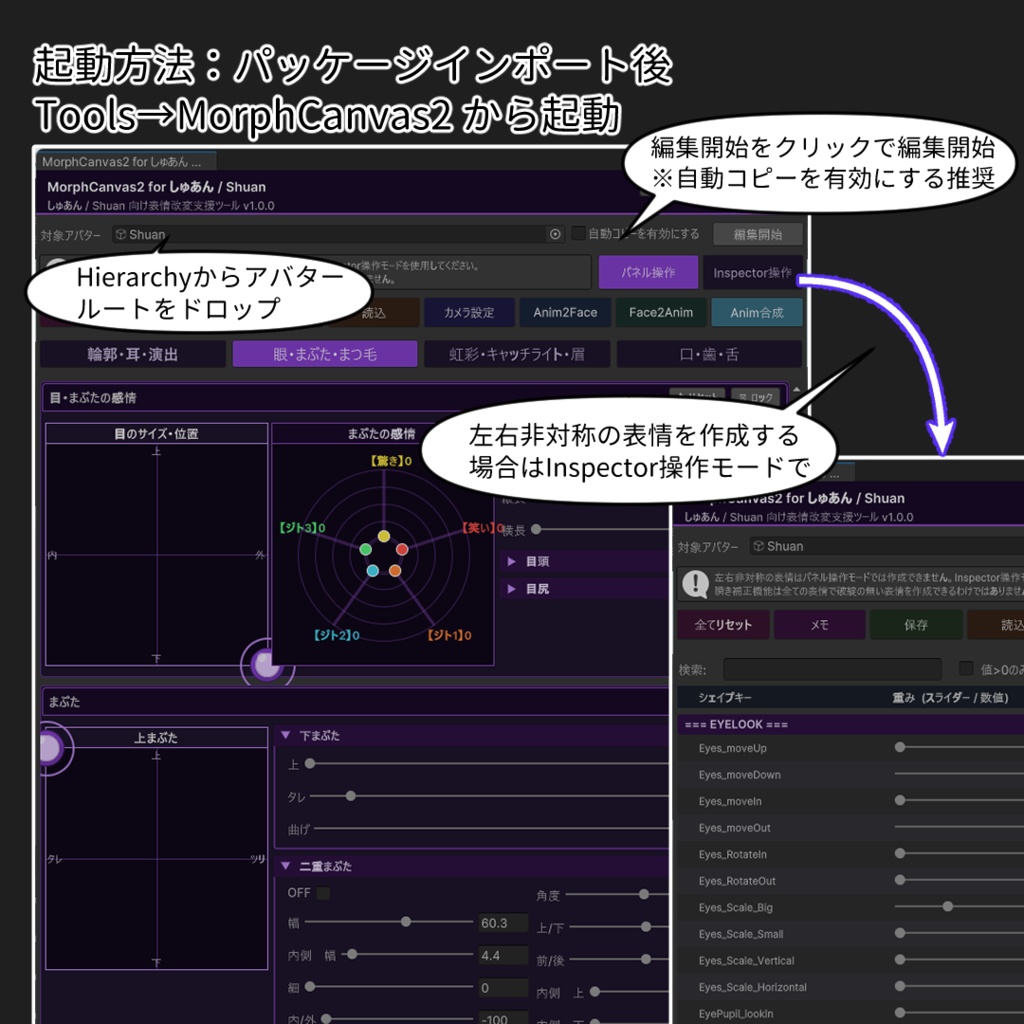
Task: Click the 二重まぶた 幅 slider handle
Action: click(x=406, y=921)
